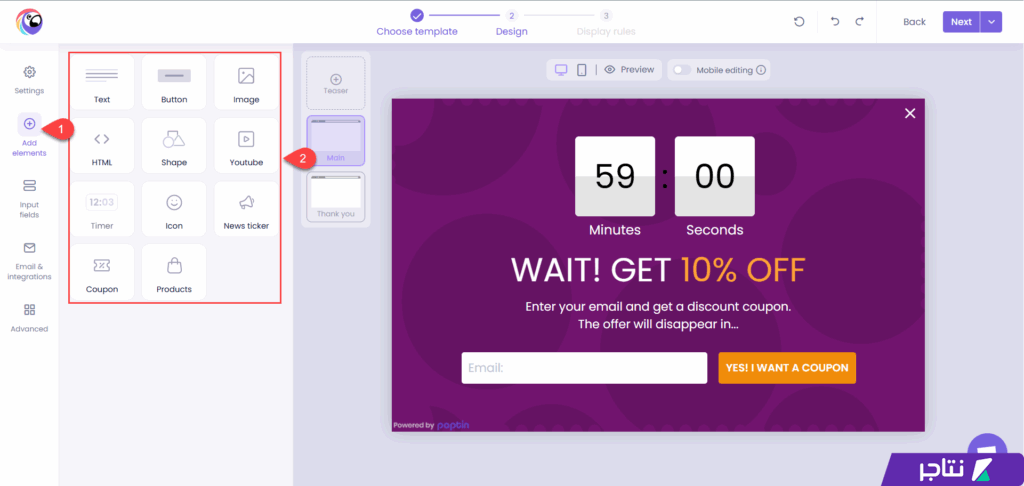
Task: Add a Coupon element
Action: (102, 272)
